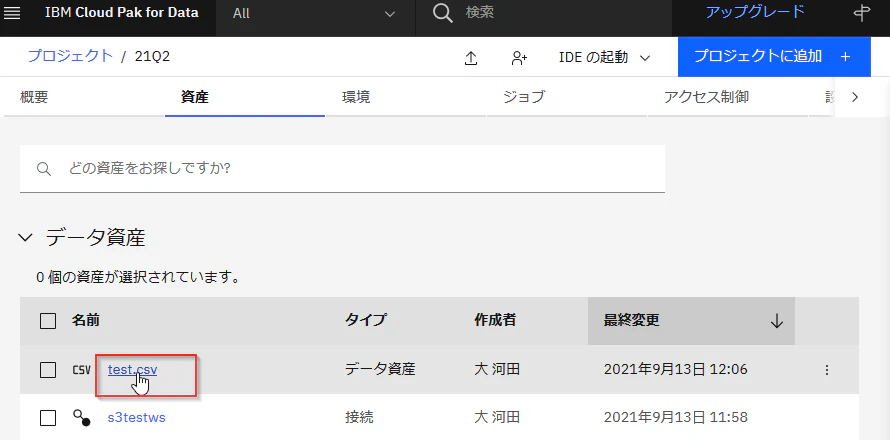This screenshot has height=440, width=890.
Task: Click the 大 河田 creator cell in s3testws row
Action: pos(497,418)
